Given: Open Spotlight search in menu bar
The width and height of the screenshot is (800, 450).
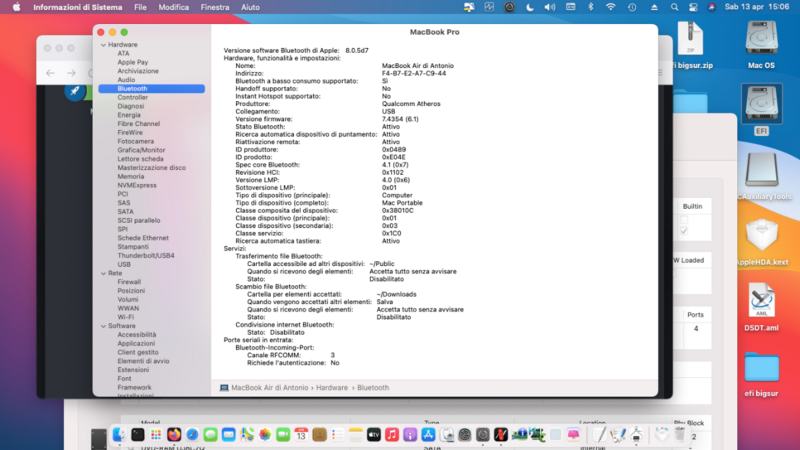Looking at the screenshot, I should (674, 7).
